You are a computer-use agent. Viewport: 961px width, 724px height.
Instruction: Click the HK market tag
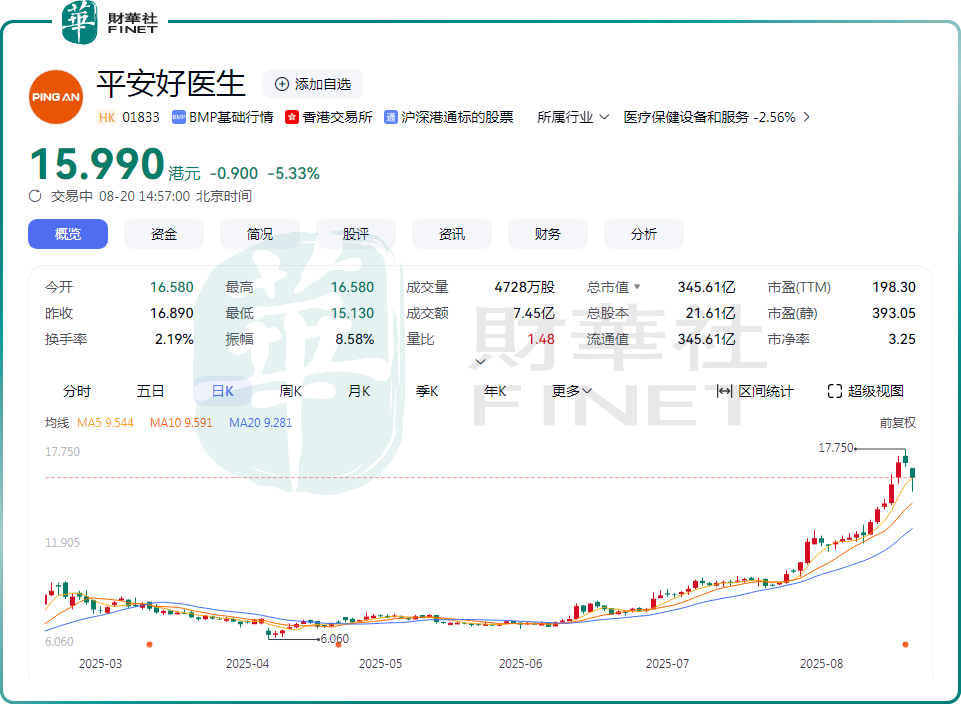(107, 117)
